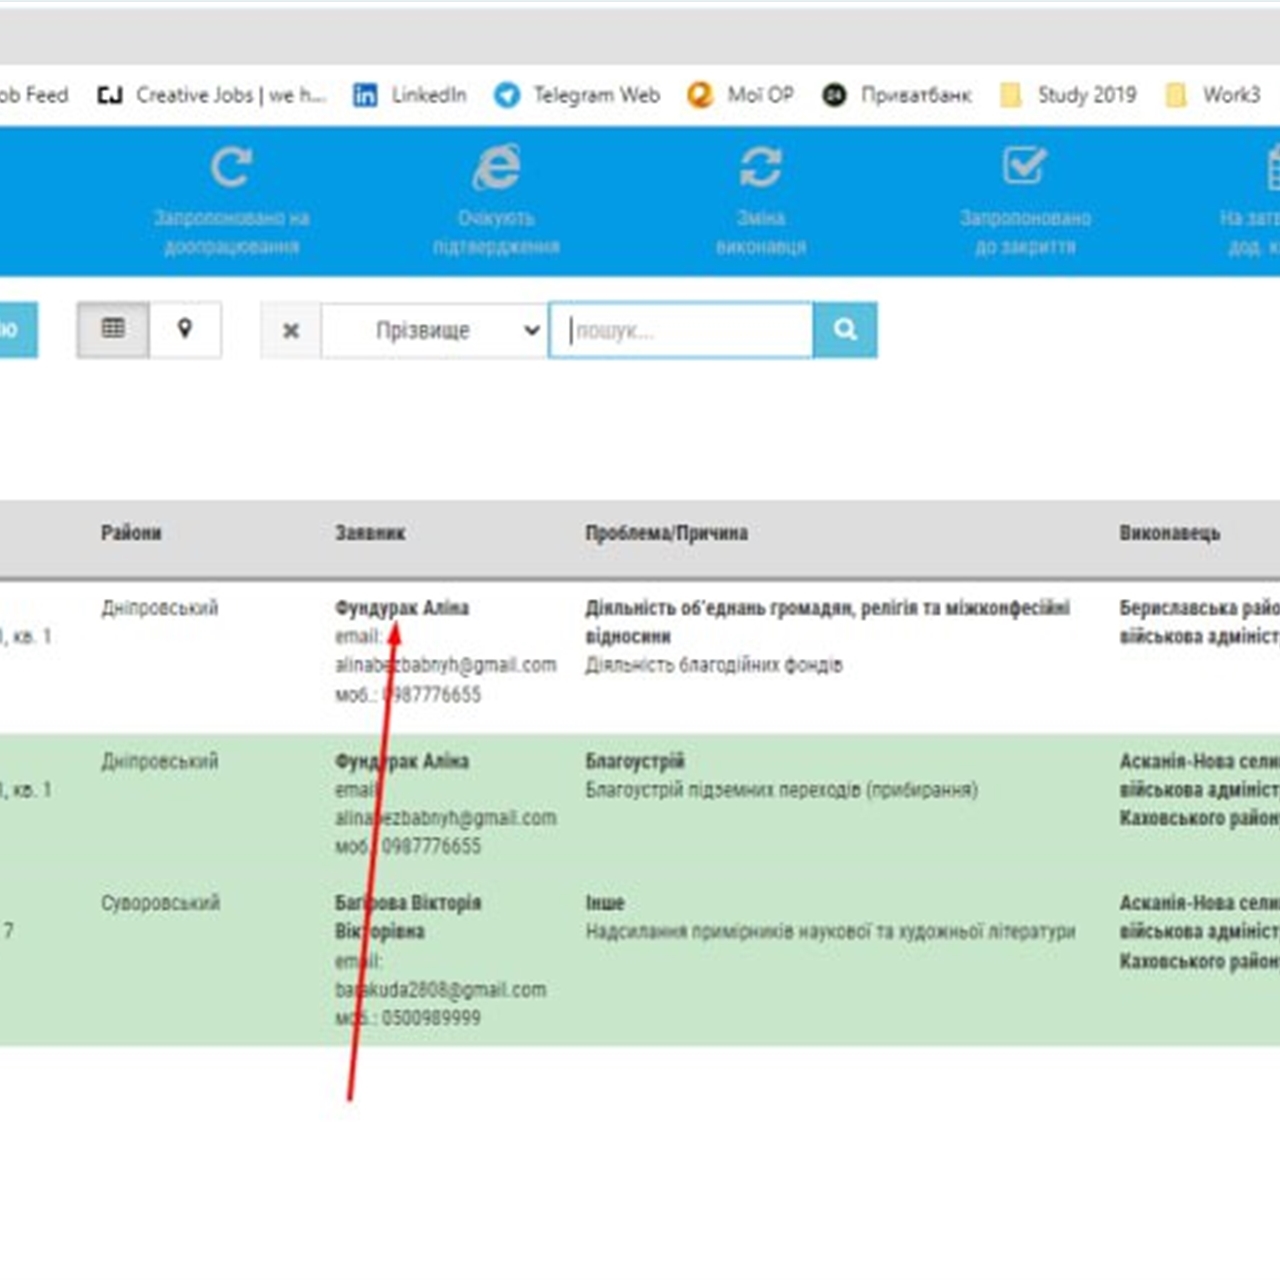
Task: Open LinkedIn bookmark
Action: pyautogui.click(x=410, y=95)
